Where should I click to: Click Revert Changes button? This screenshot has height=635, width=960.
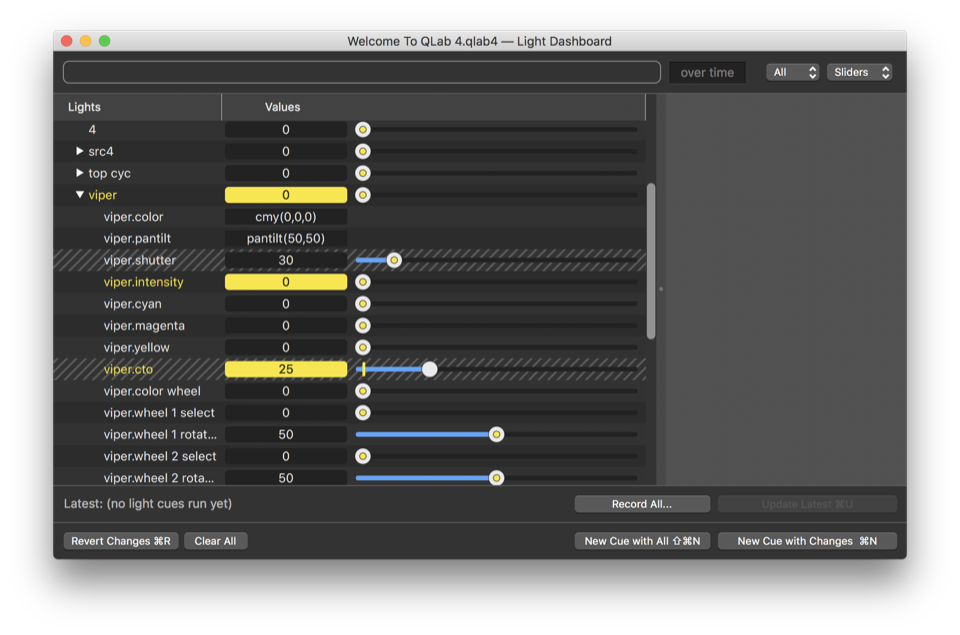pyautogui.click(x=120, y=541)
